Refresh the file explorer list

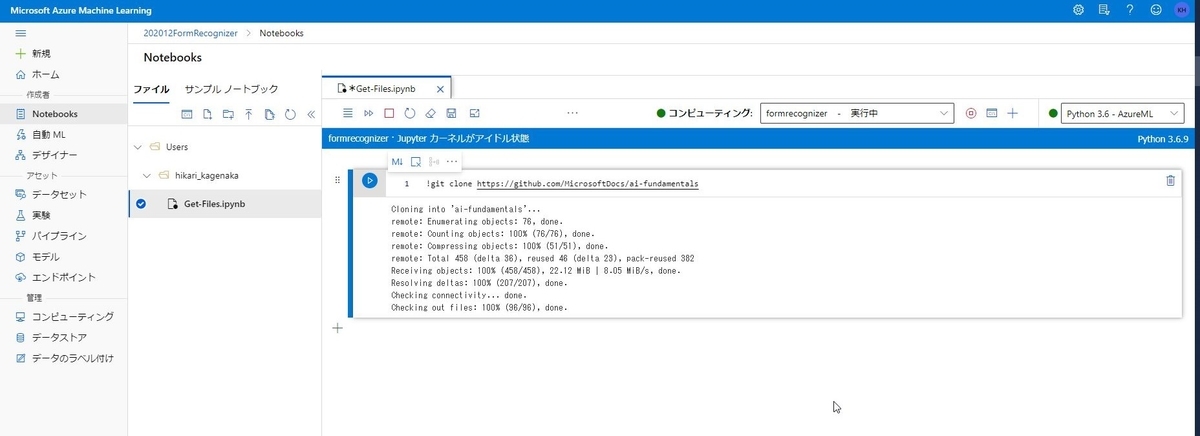(x=290, y=114)
